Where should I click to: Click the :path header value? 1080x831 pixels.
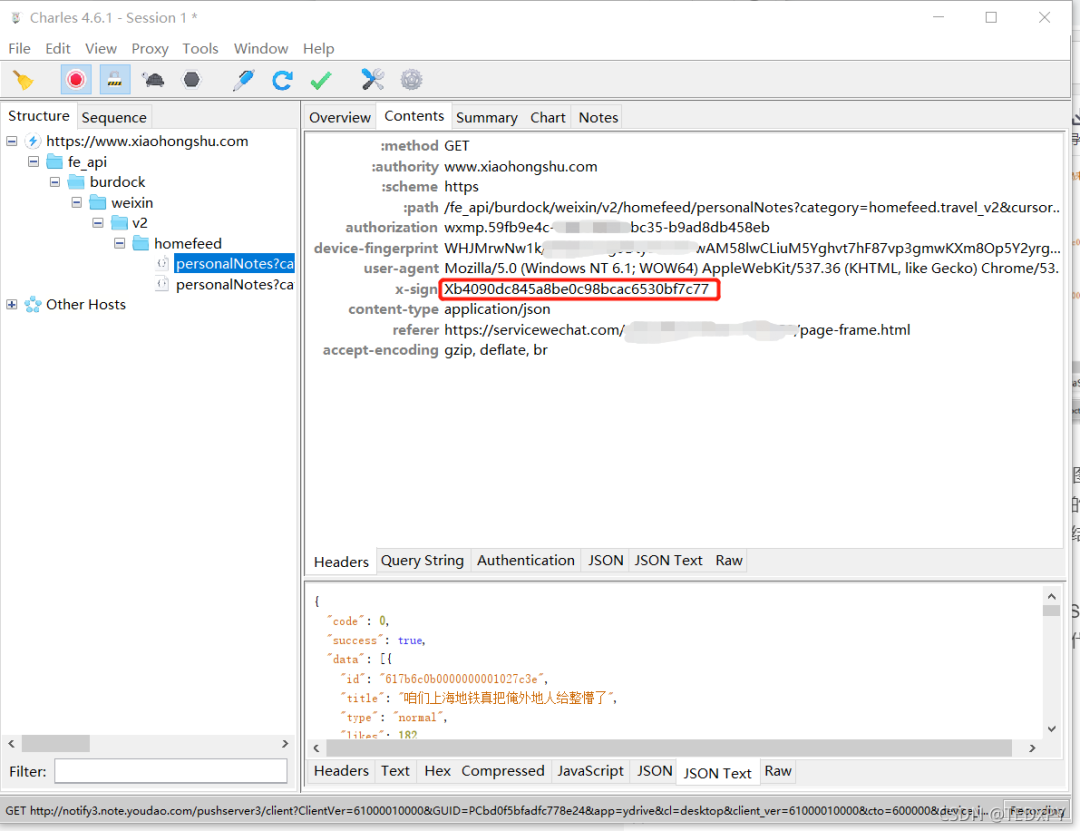(752, 207)
